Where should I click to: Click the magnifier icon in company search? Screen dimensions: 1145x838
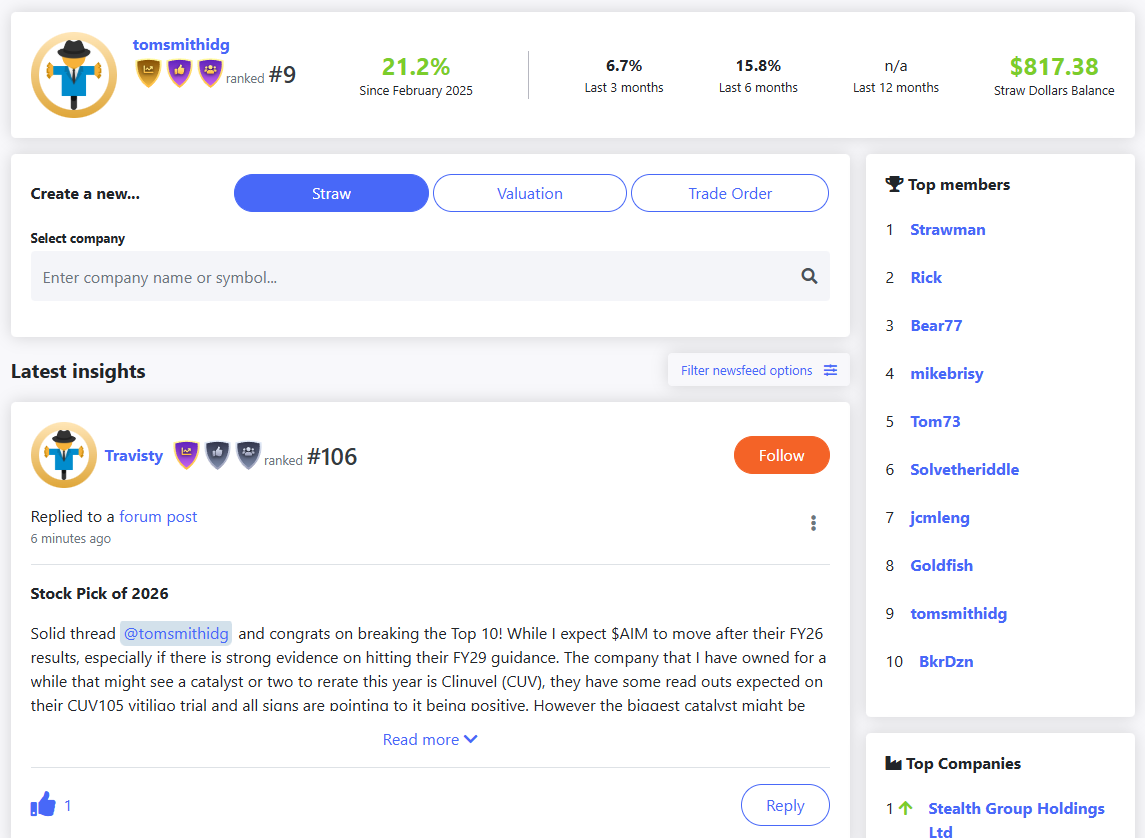[809, 277]
